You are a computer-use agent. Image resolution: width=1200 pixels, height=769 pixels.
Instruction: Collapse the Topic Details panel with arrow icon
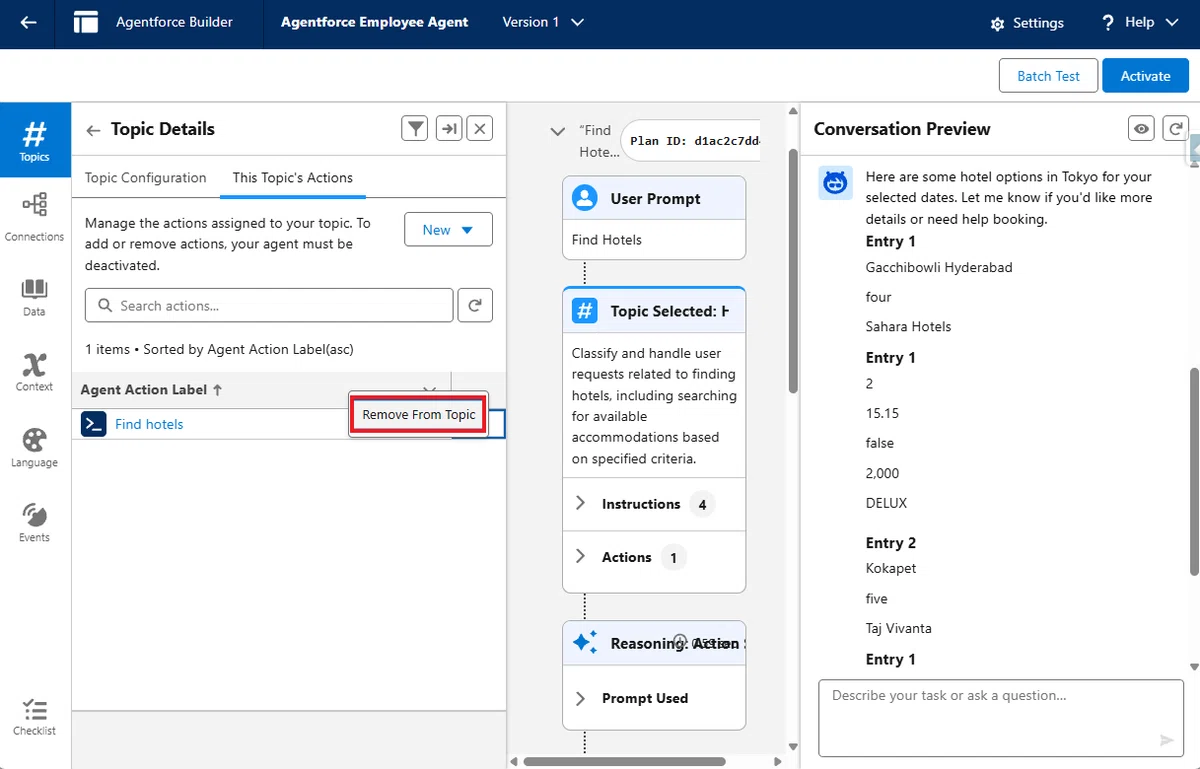pos(450,128)
